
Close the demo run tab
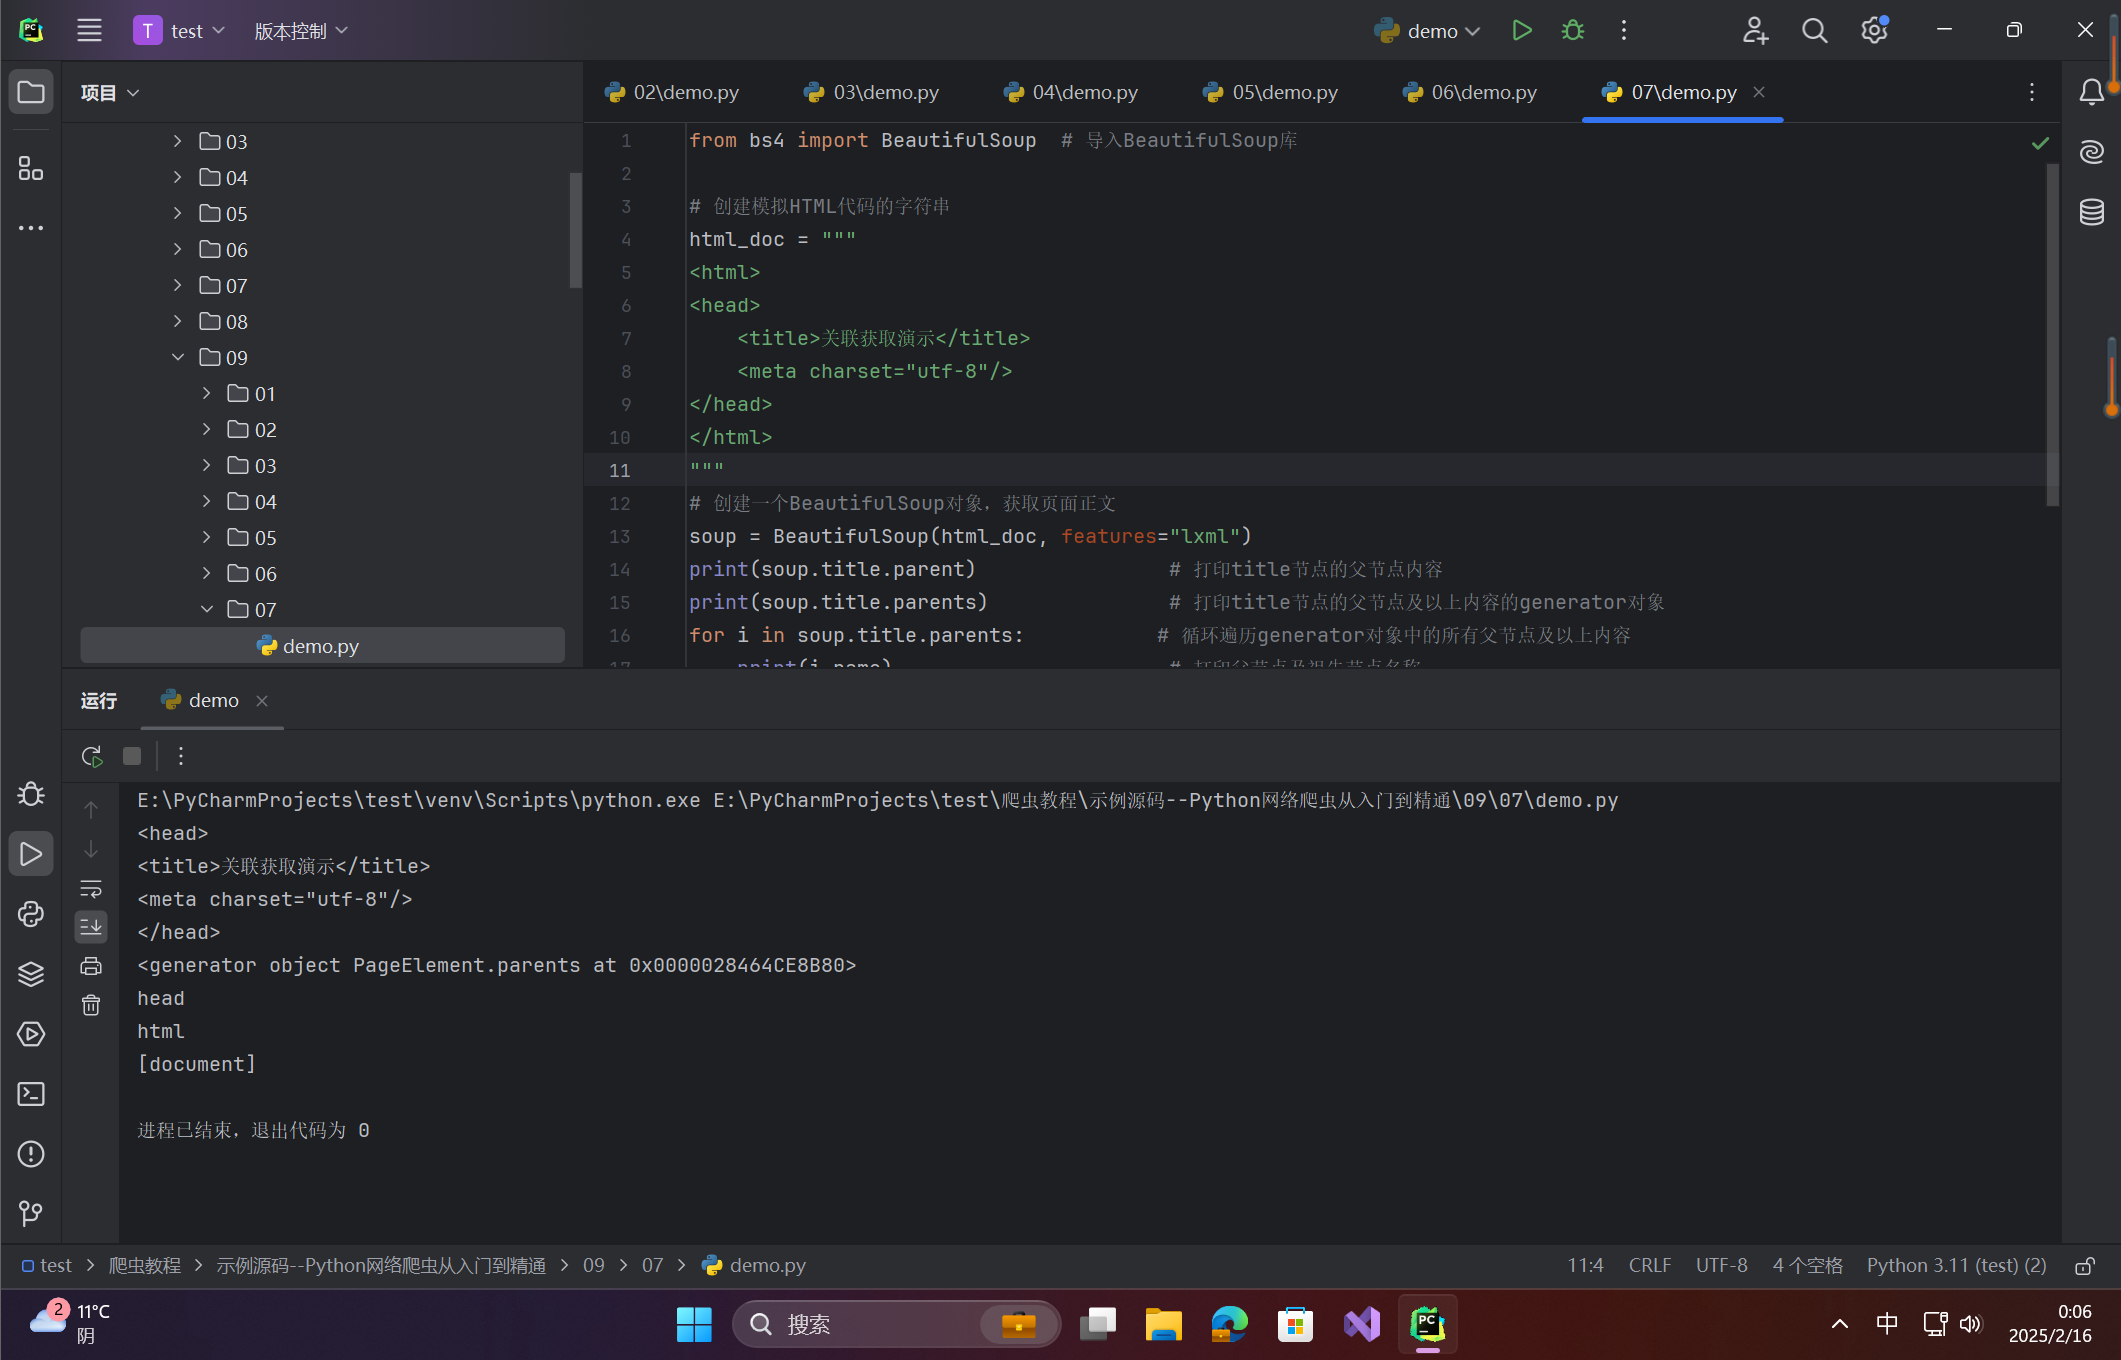[x=262, y=701]
